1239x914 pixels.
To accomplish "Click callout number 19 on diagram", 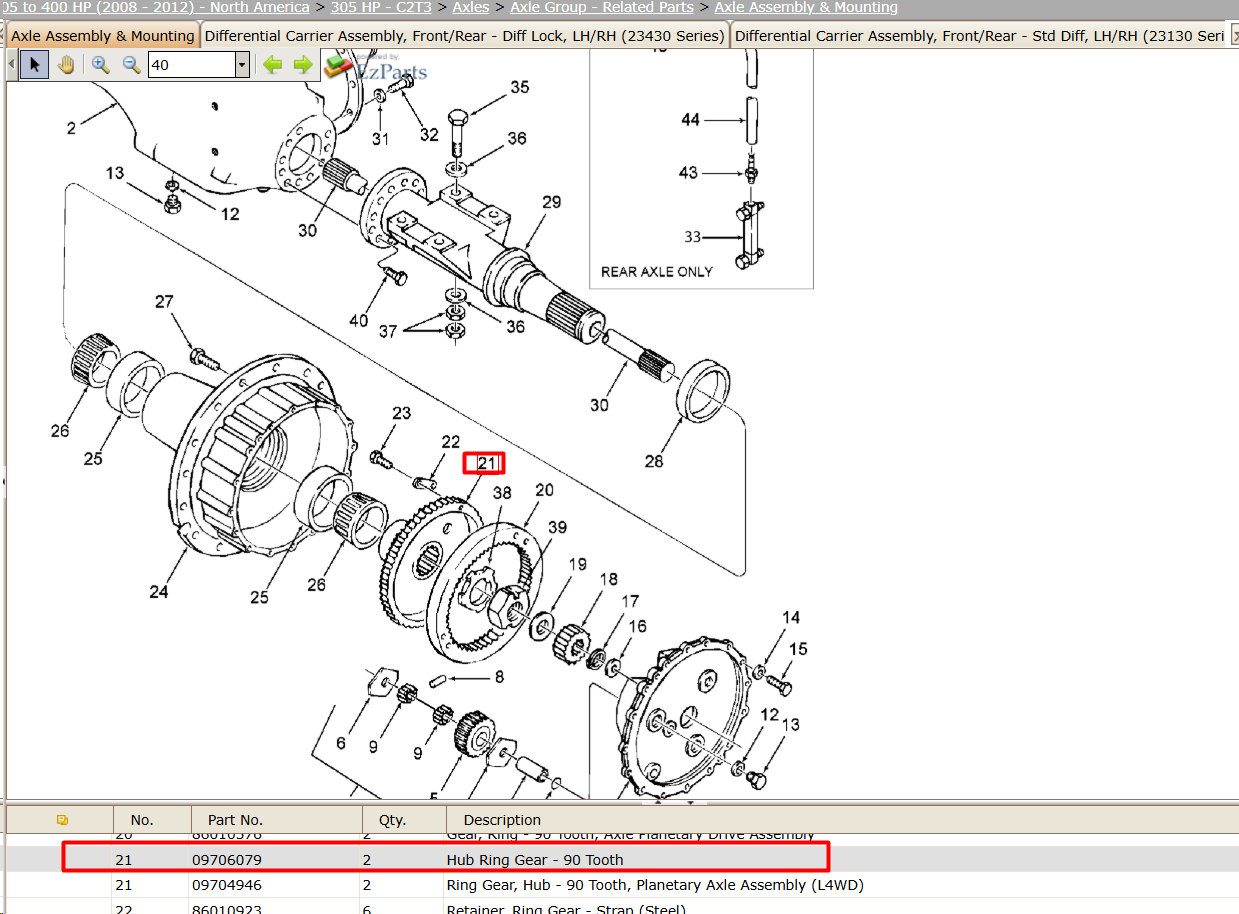I will 578,565.
